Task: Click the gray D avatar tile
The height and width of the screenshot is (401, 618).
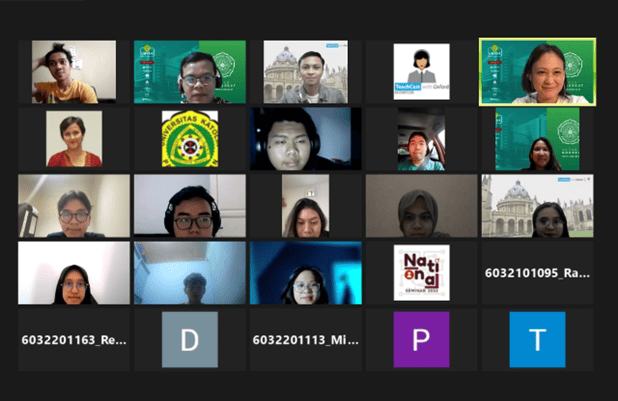Action: pyautogui.click(x=190, y=339)
